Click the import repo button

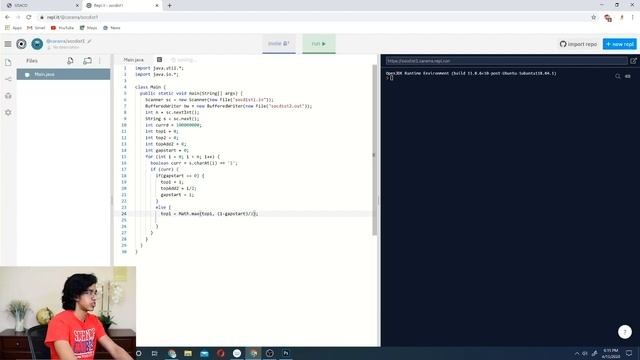coord(578,44)
